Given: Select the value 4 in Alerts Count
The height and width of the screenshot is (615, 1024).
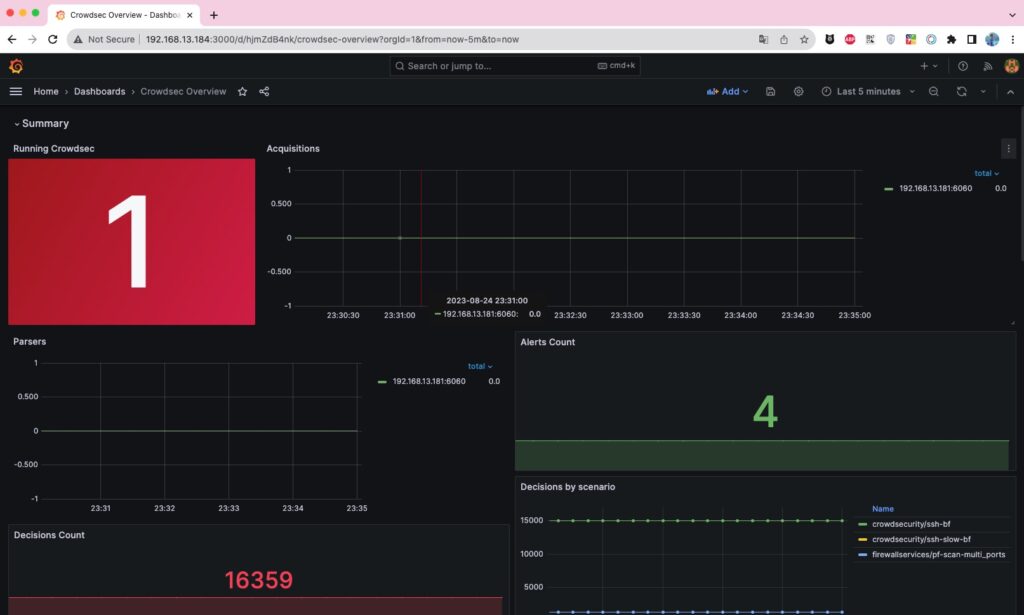Looking at the screenshot, I should tap(765, 411).
